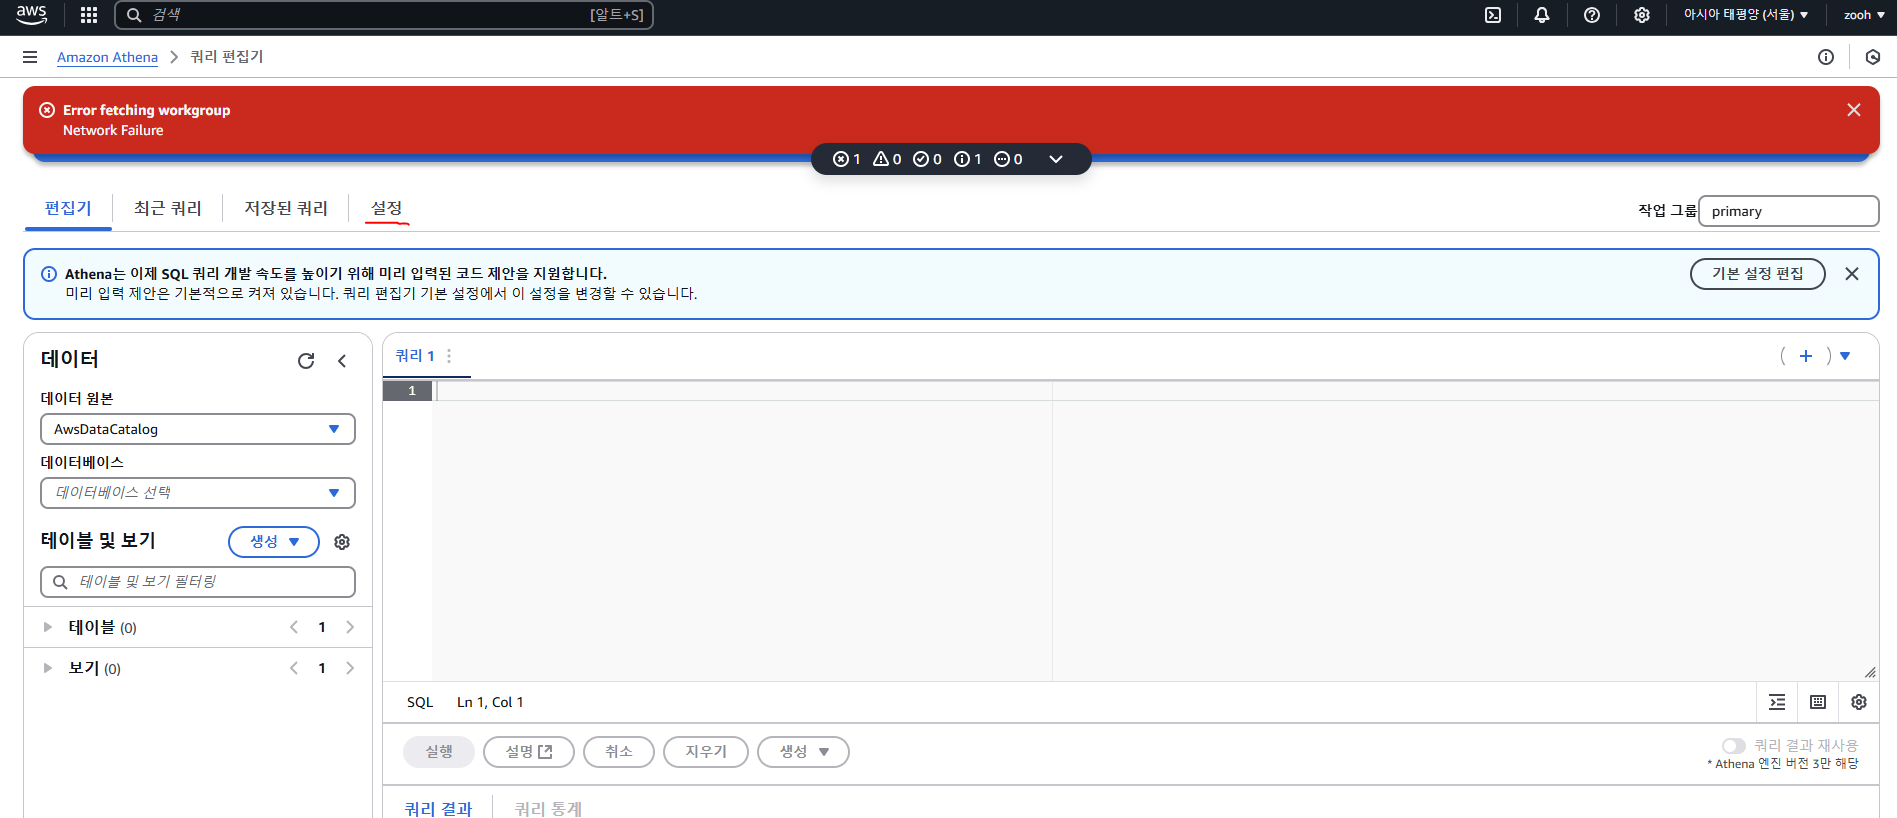Expand the Tables (0) section
Viewport: 1897px width, 818px height.
47,627
